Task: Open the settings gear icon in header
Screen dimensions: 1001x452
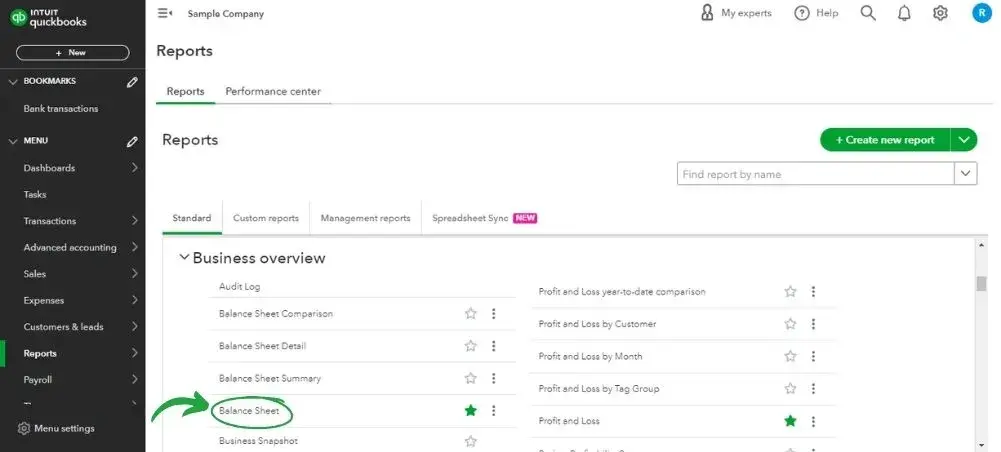Action: coord(940,13)
